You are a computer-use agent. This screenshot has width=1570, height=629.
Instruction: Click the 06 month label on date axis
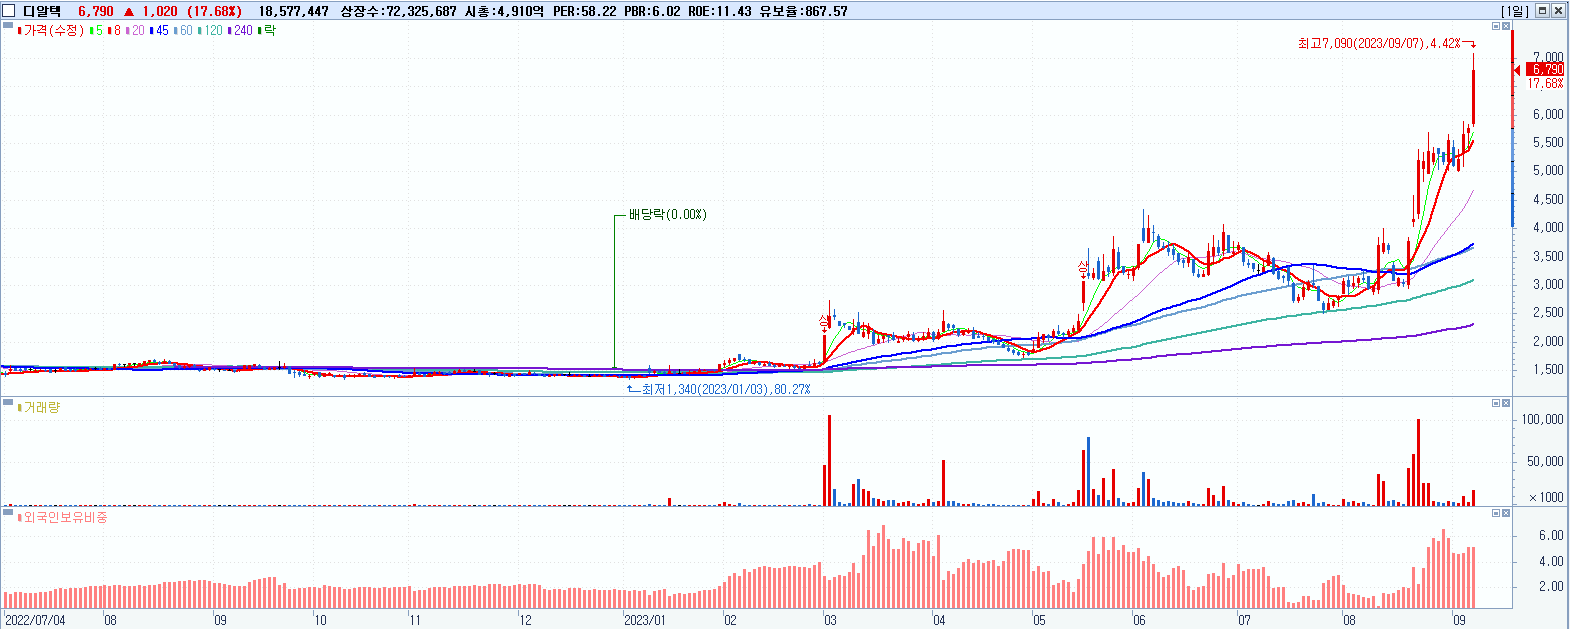click(x=1139, y=620)
